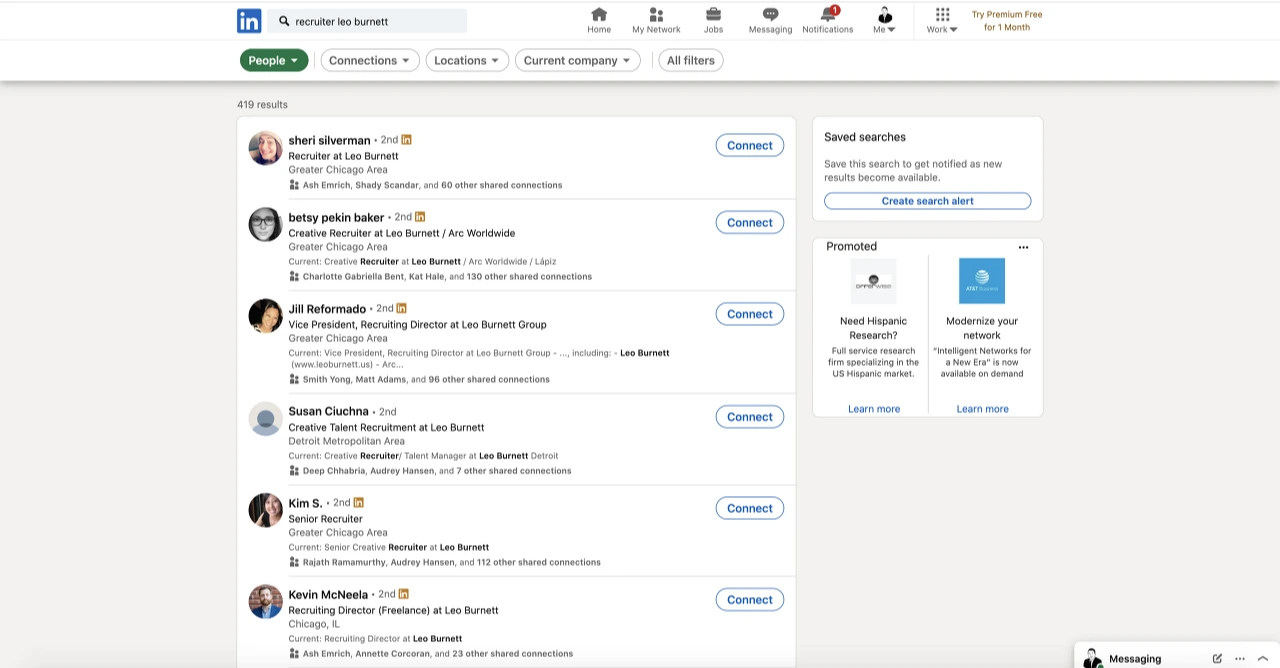Open the Messaging overlay title

pos(1135,659)
